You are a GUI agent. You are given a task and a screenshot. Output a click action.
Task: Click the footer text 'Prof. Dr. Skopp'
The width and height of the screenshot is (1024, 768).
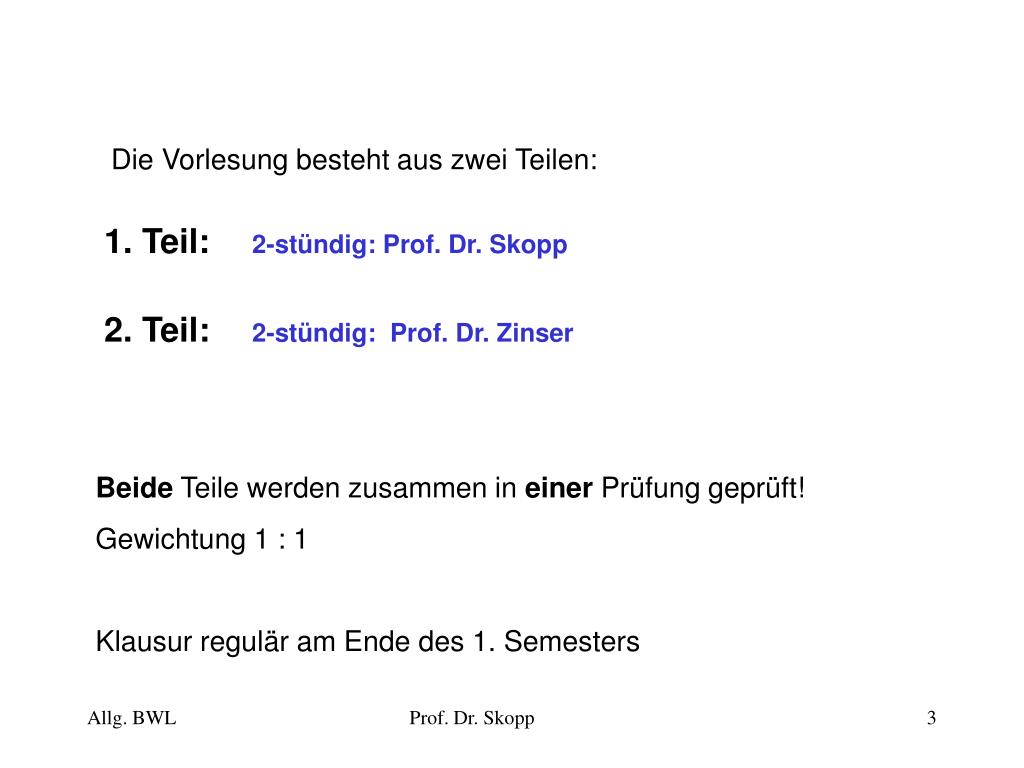472,718
